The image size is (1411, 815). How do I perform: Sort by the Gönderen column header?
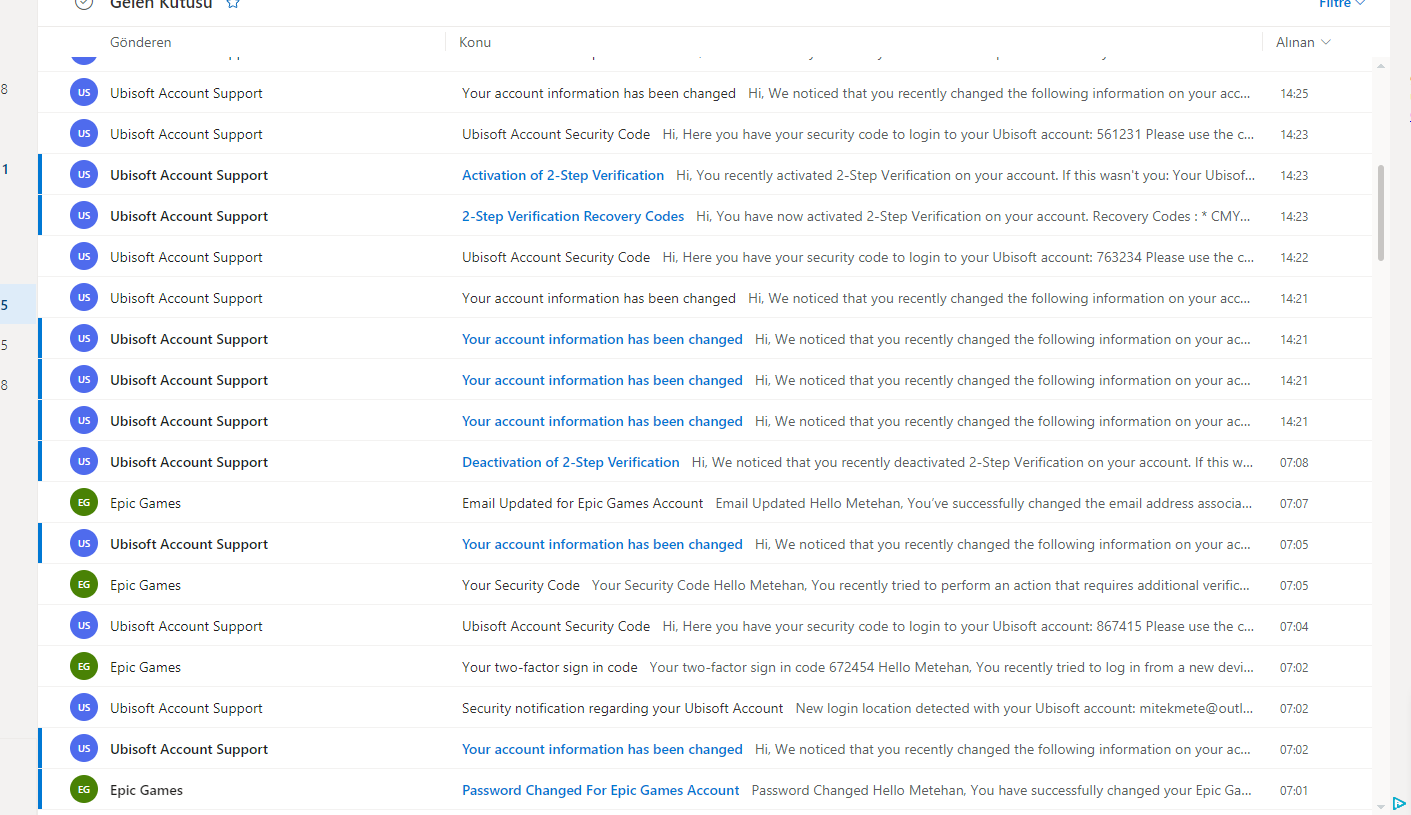(141, 42)
